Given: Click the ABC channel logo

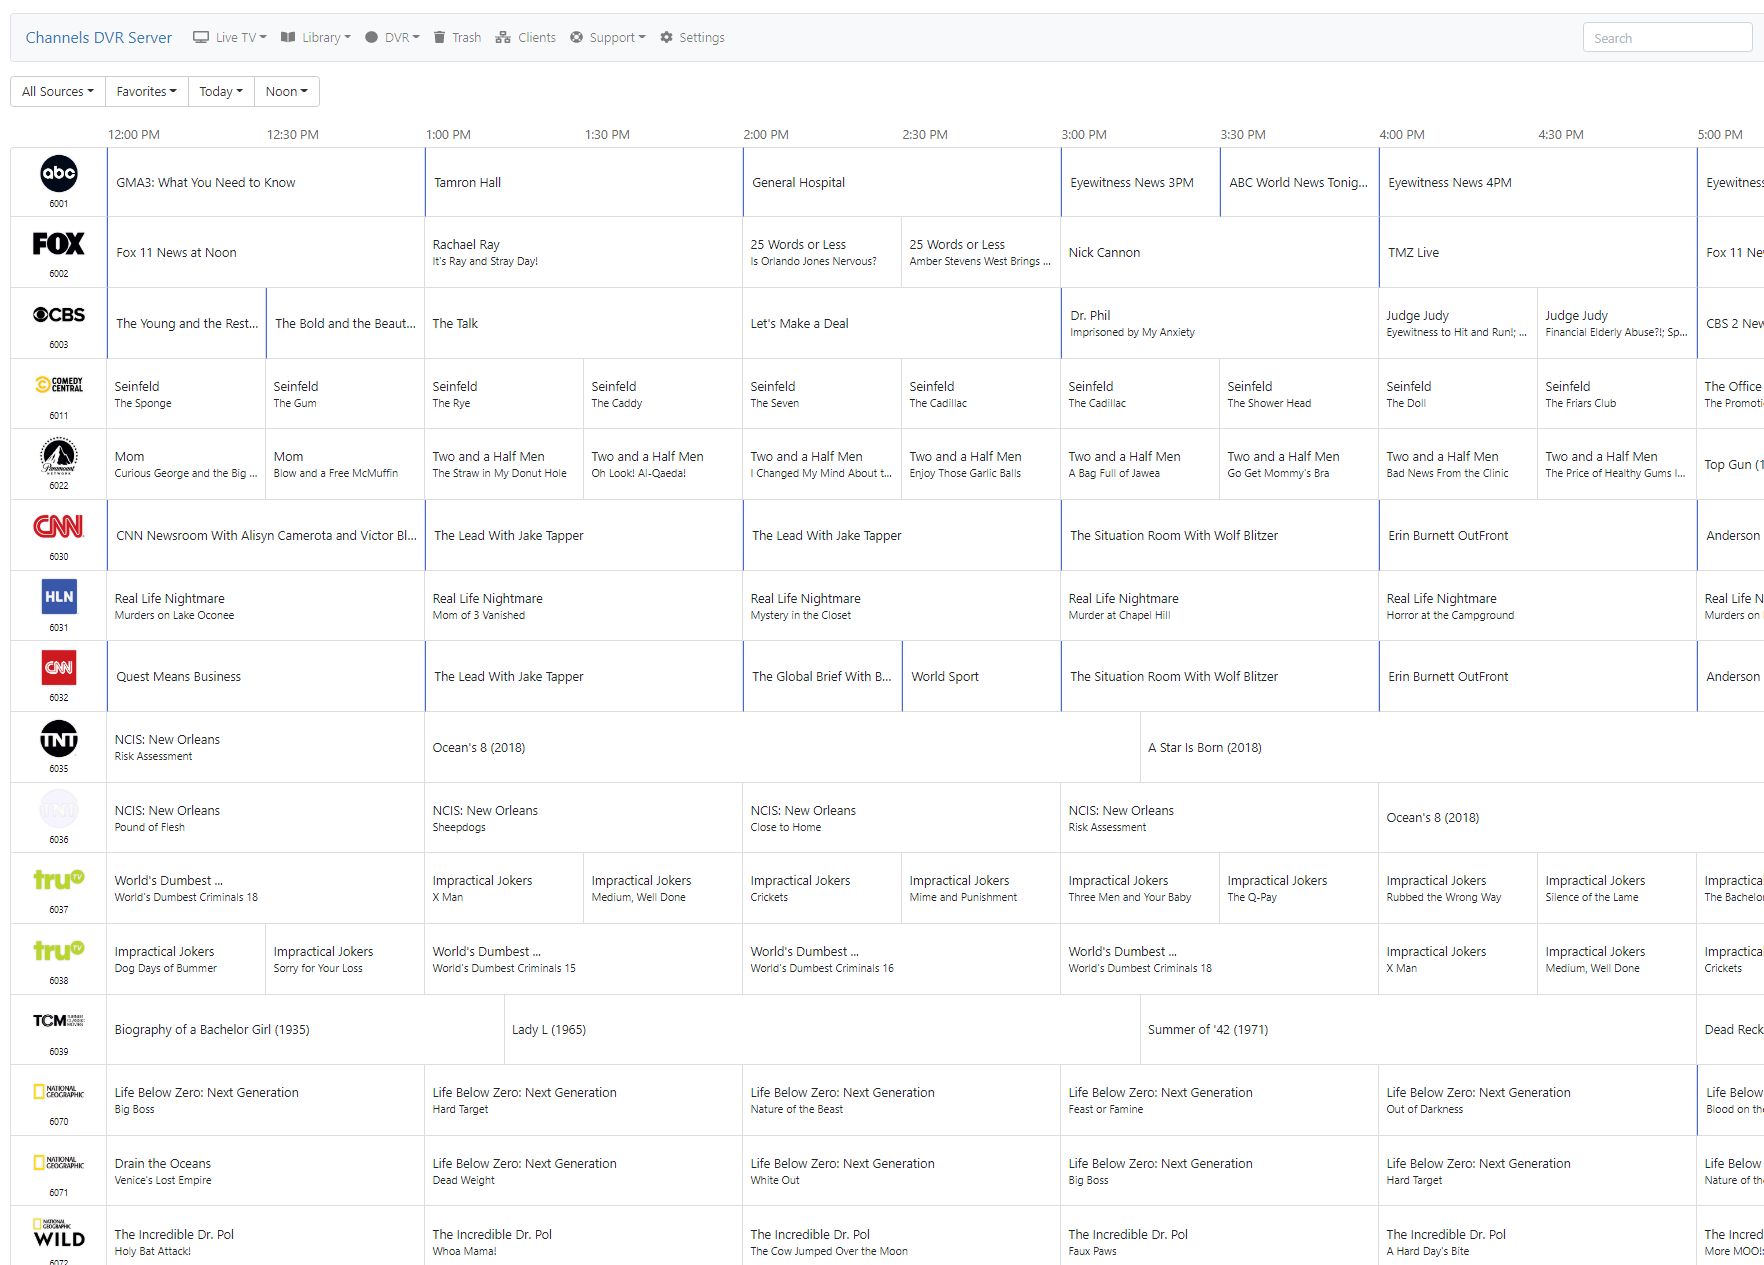Looking at the screenshot, I should (x=58, y=174).
